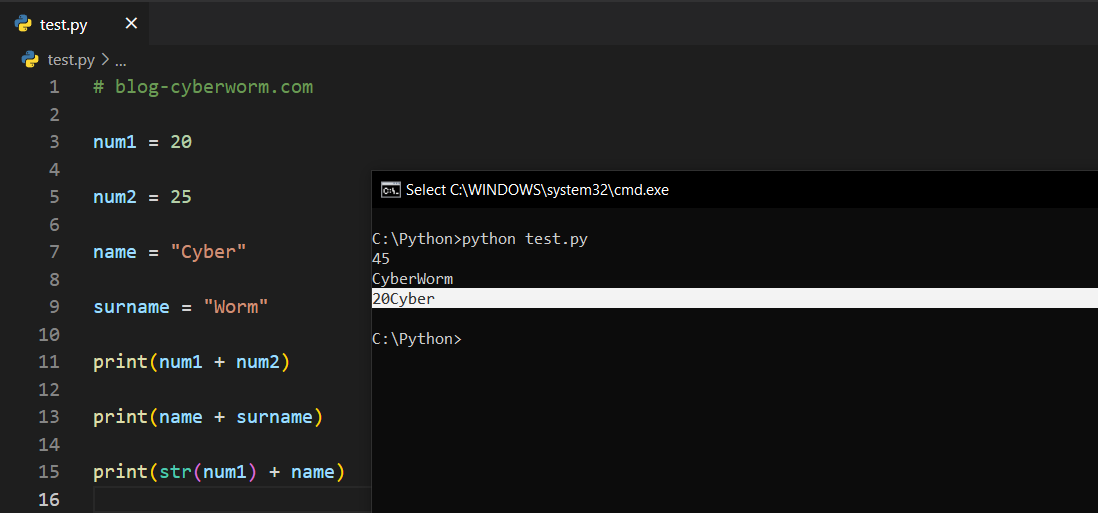Open the breadcrumb ellipsis symbol list

(x=121, y=59)
